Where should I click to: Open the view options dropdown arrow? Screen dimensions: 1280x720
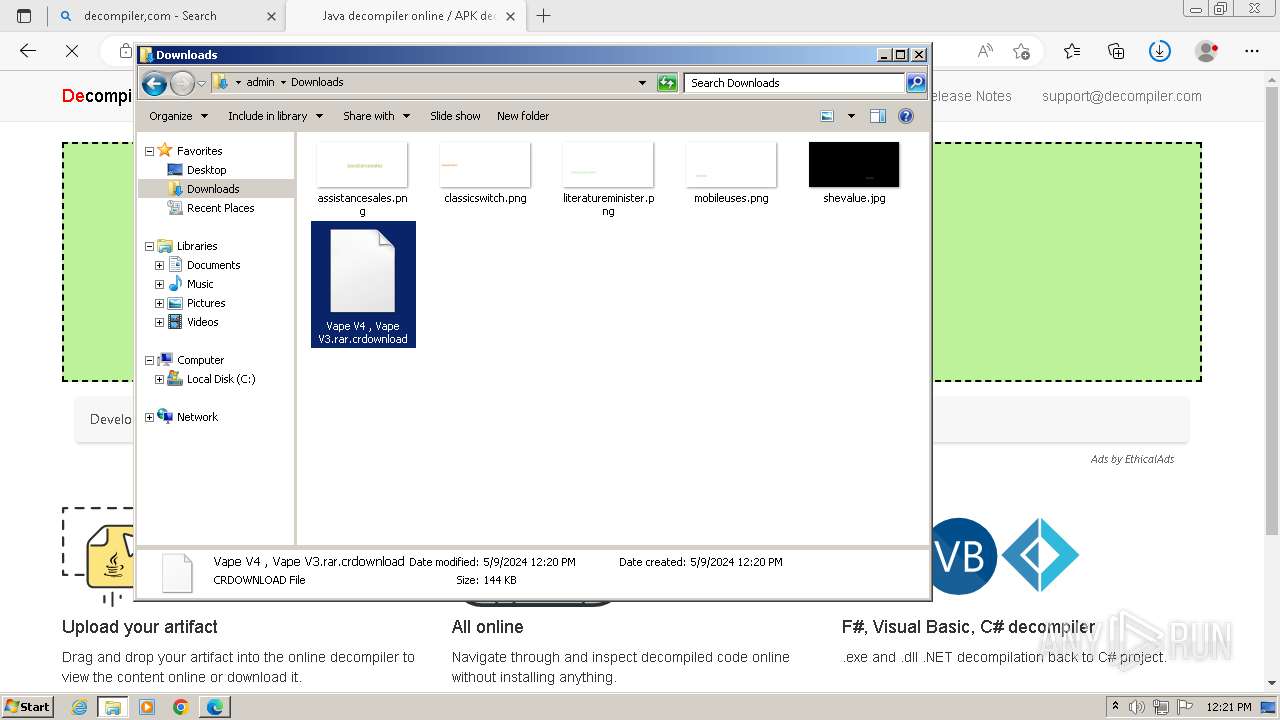click(x=851, y=116)
